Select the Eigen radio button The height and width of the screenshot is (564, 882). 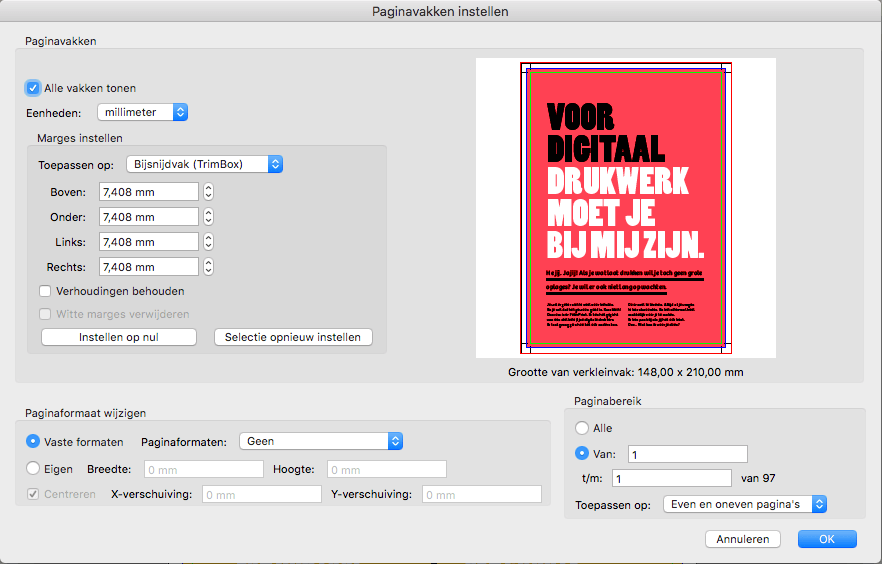coord(33,468)
